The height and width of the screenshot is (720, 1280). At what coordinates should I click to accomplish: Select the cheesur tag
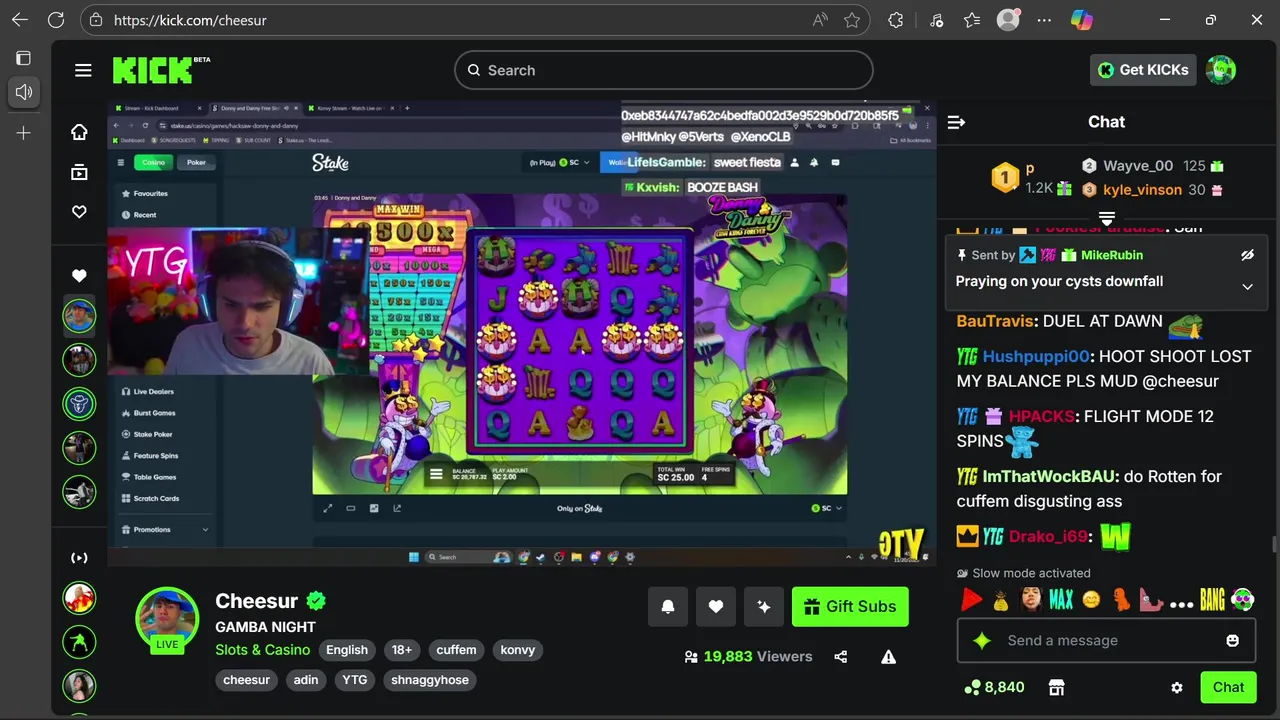pyautogui.click(x=247, y=680)
